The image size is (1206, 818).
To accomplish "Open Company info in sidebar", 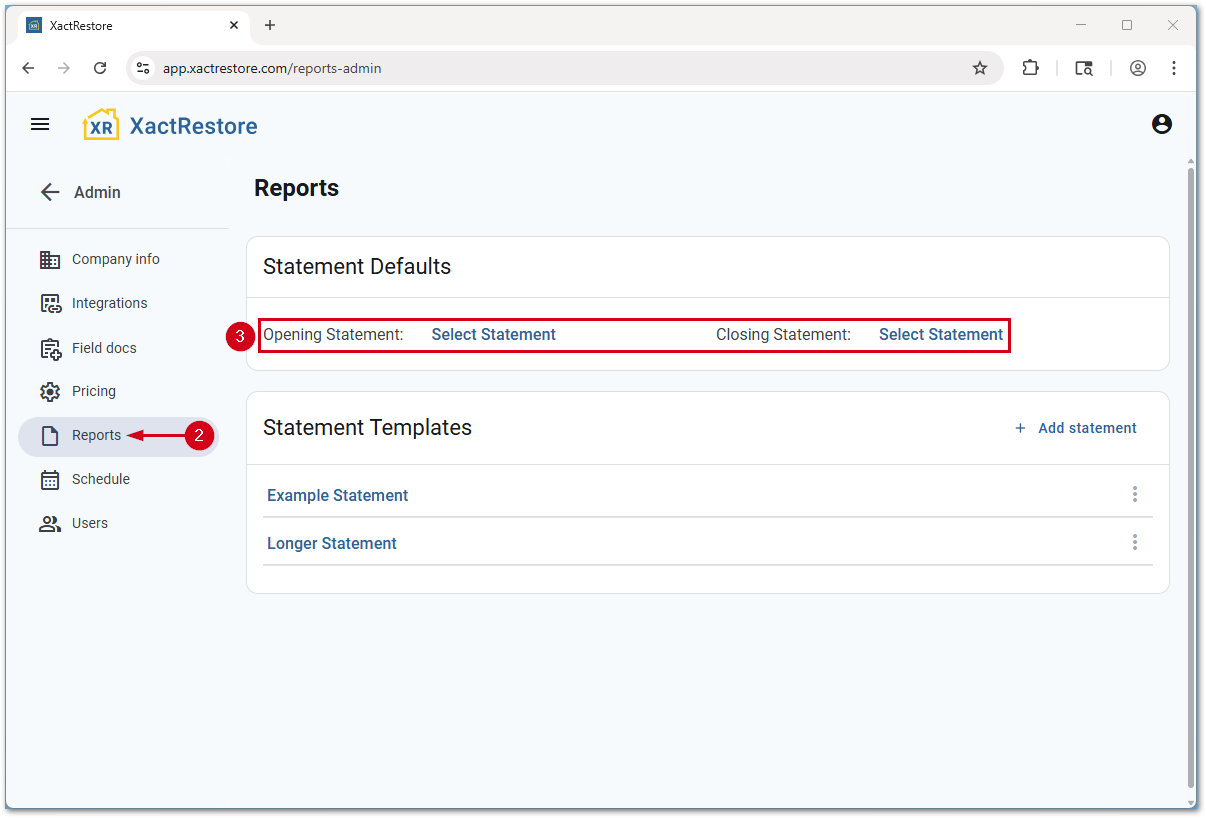I will coord(115,259).
